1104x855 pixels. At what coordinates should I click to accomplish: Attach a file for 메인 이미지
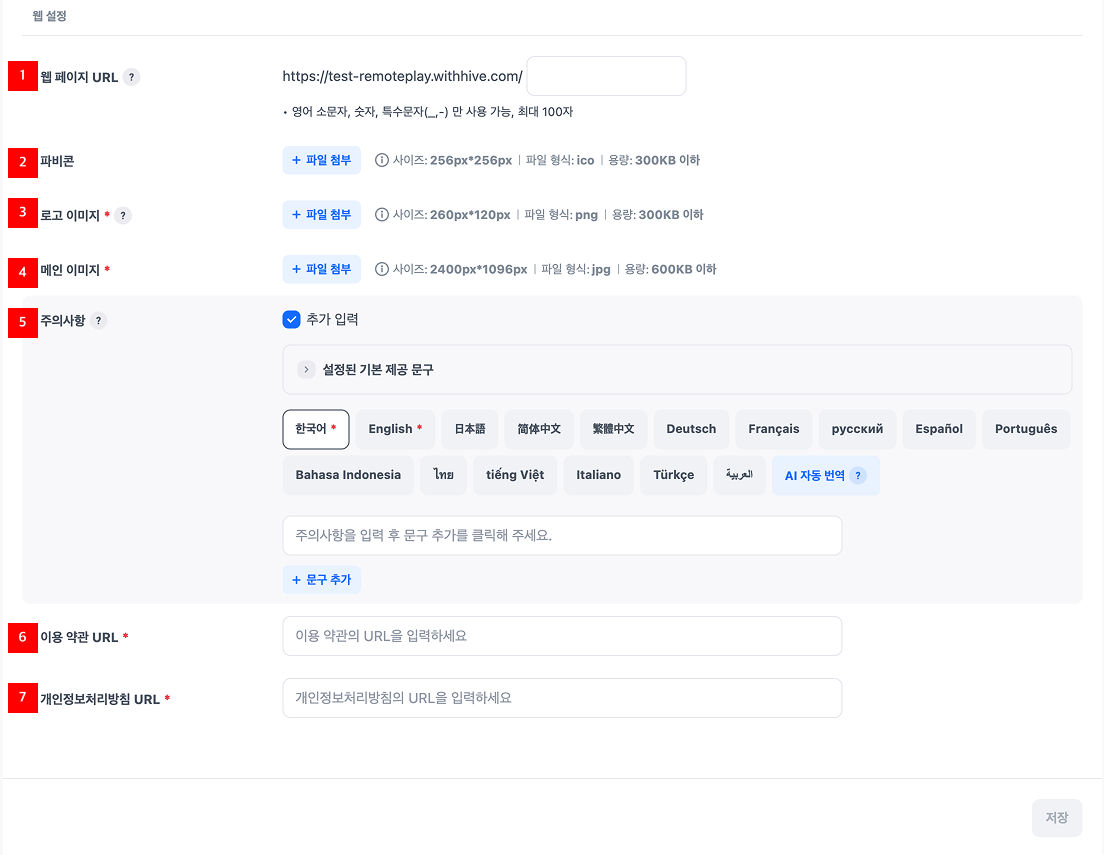pos(321,269)
